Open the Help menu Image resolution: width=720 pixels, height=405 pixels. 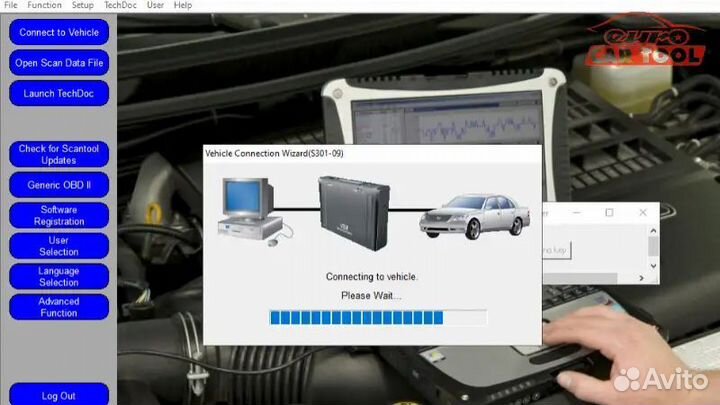tap(183, 5)
